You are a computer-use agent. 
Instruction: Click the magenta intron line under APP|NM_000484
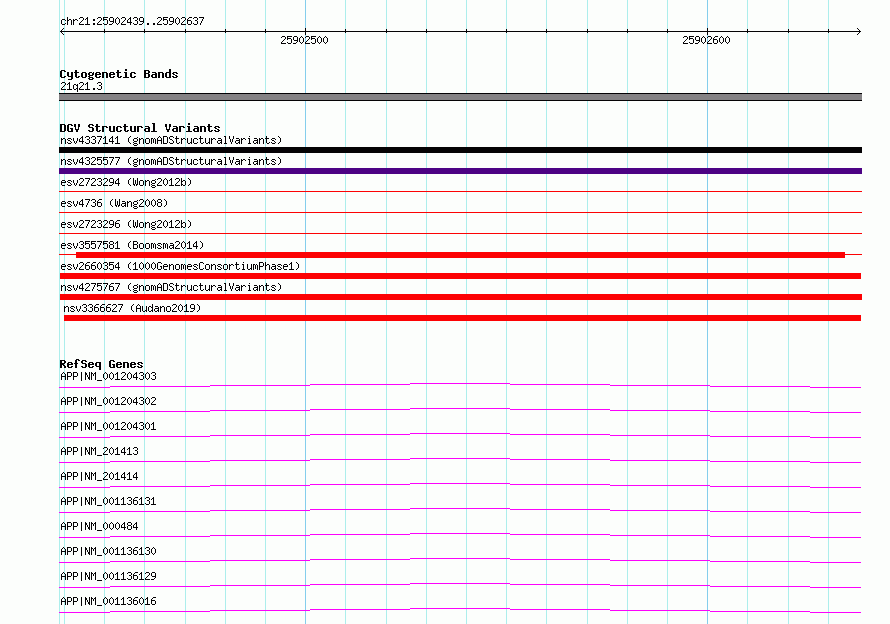(x=460, y=534)
